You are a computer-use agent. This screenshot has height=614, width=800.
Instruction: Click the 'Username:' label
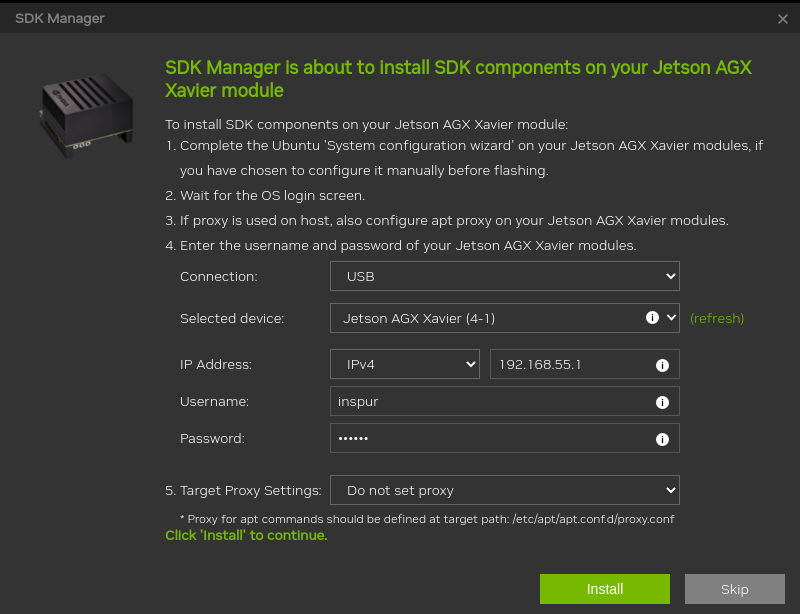point(214,401)
